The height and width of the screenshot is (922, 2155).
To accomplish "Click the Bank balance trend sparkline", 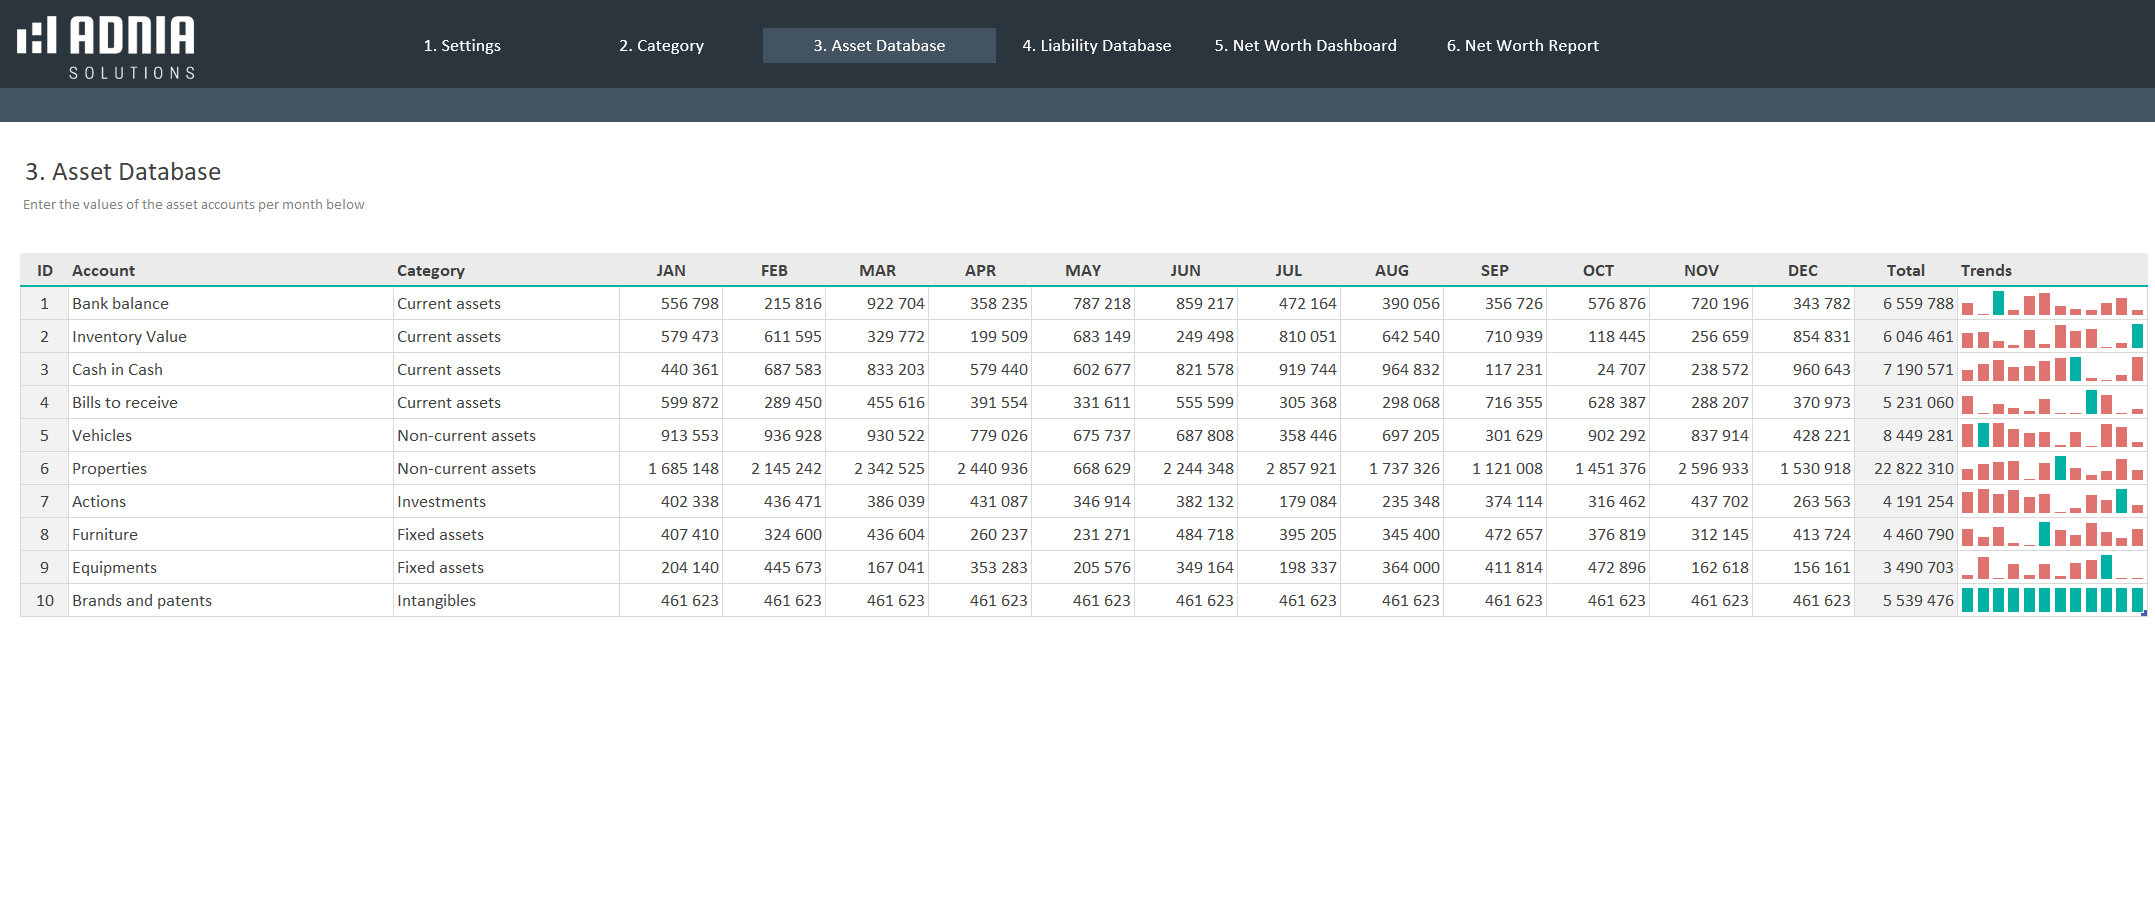I will [2051, 304].
